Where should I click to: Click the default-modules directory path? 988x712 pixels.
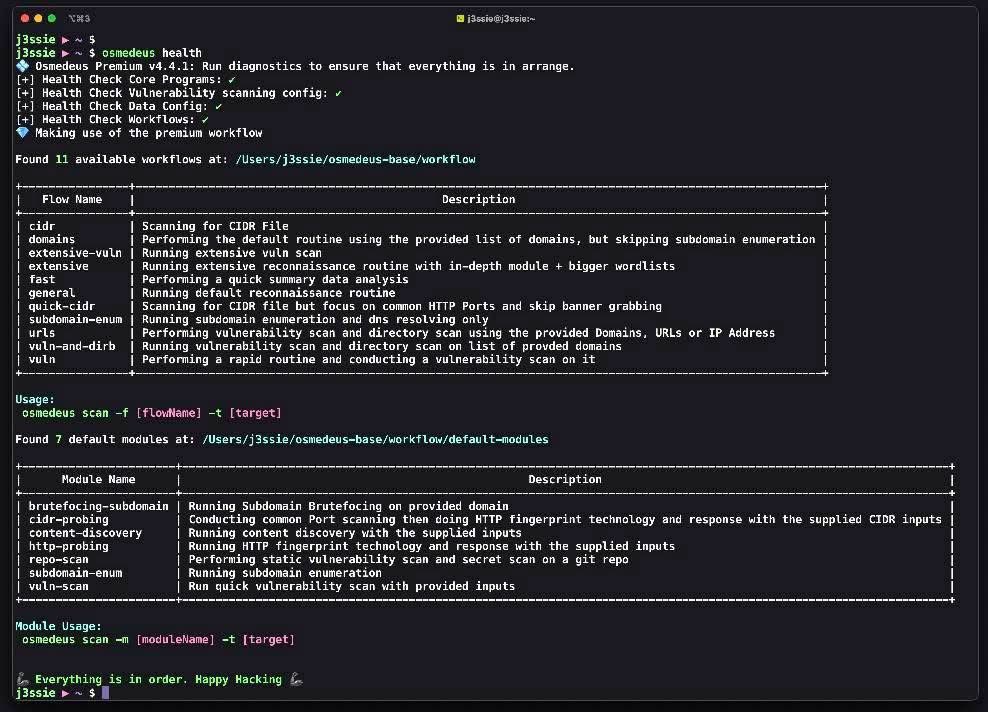click(375, 439)
